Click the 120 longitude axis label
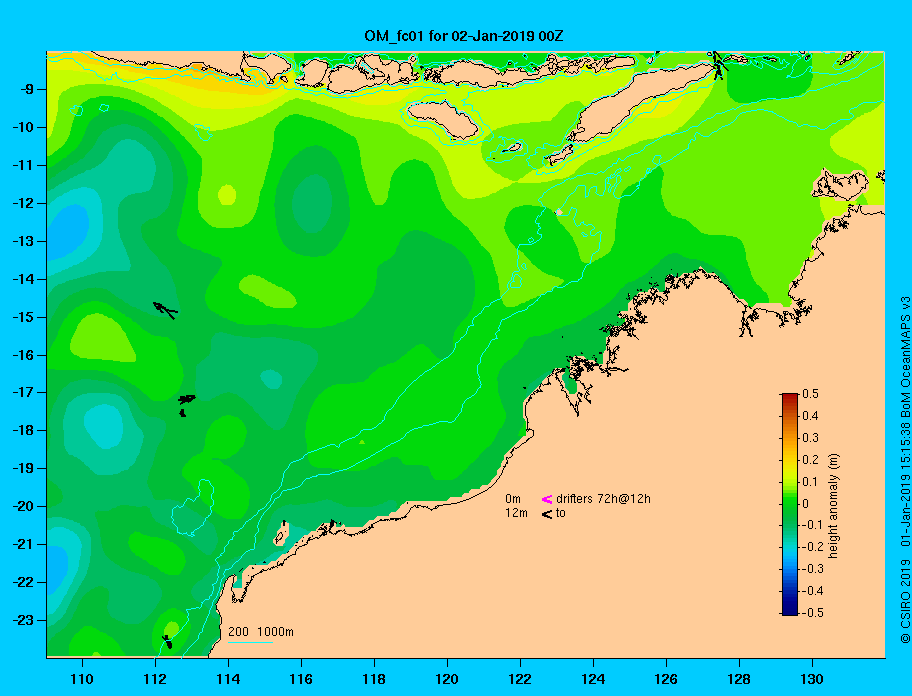 pyautogui.click(x=447, y=679)
